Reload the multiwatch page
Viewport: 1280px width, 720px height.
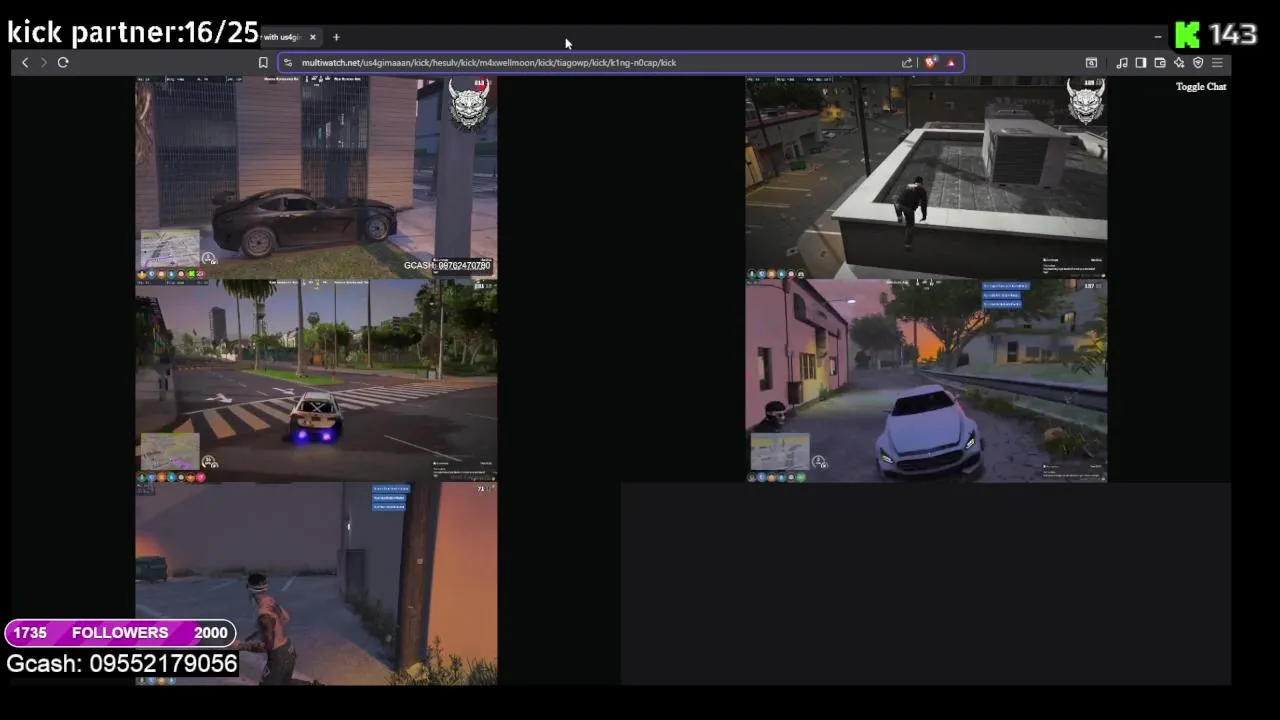click(x=63, y=62)
